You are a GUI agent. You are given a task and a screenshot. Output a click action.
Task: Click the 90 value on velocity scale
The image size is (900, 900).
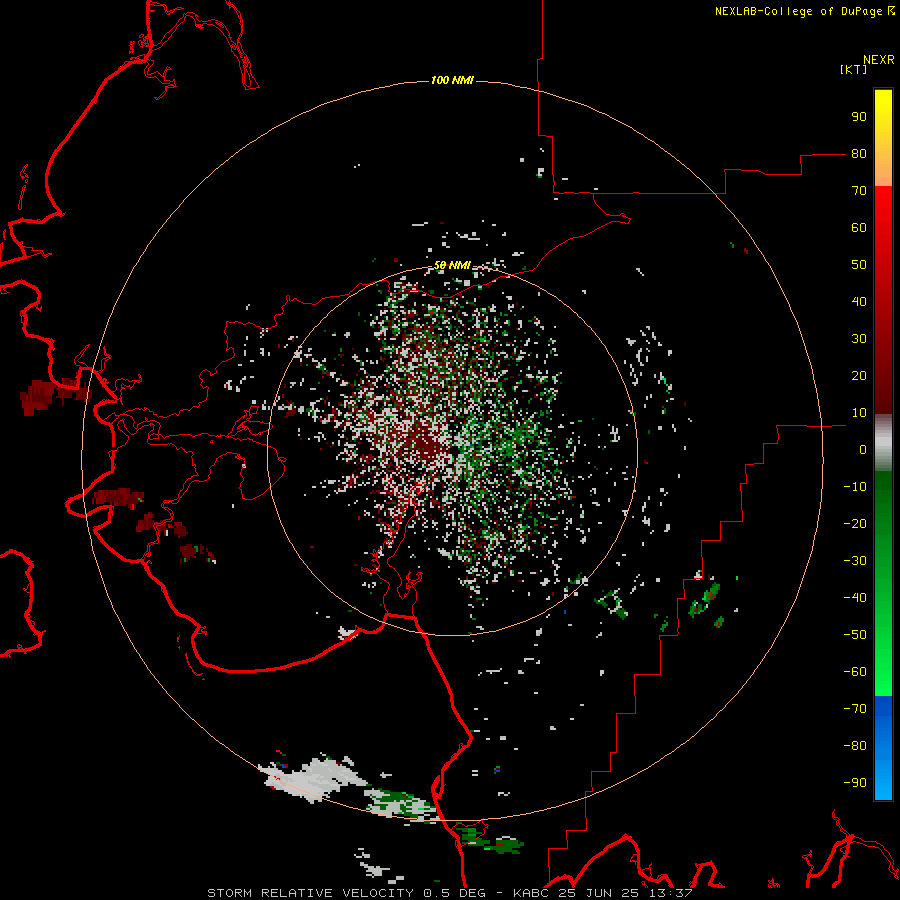tap(859, 117)
